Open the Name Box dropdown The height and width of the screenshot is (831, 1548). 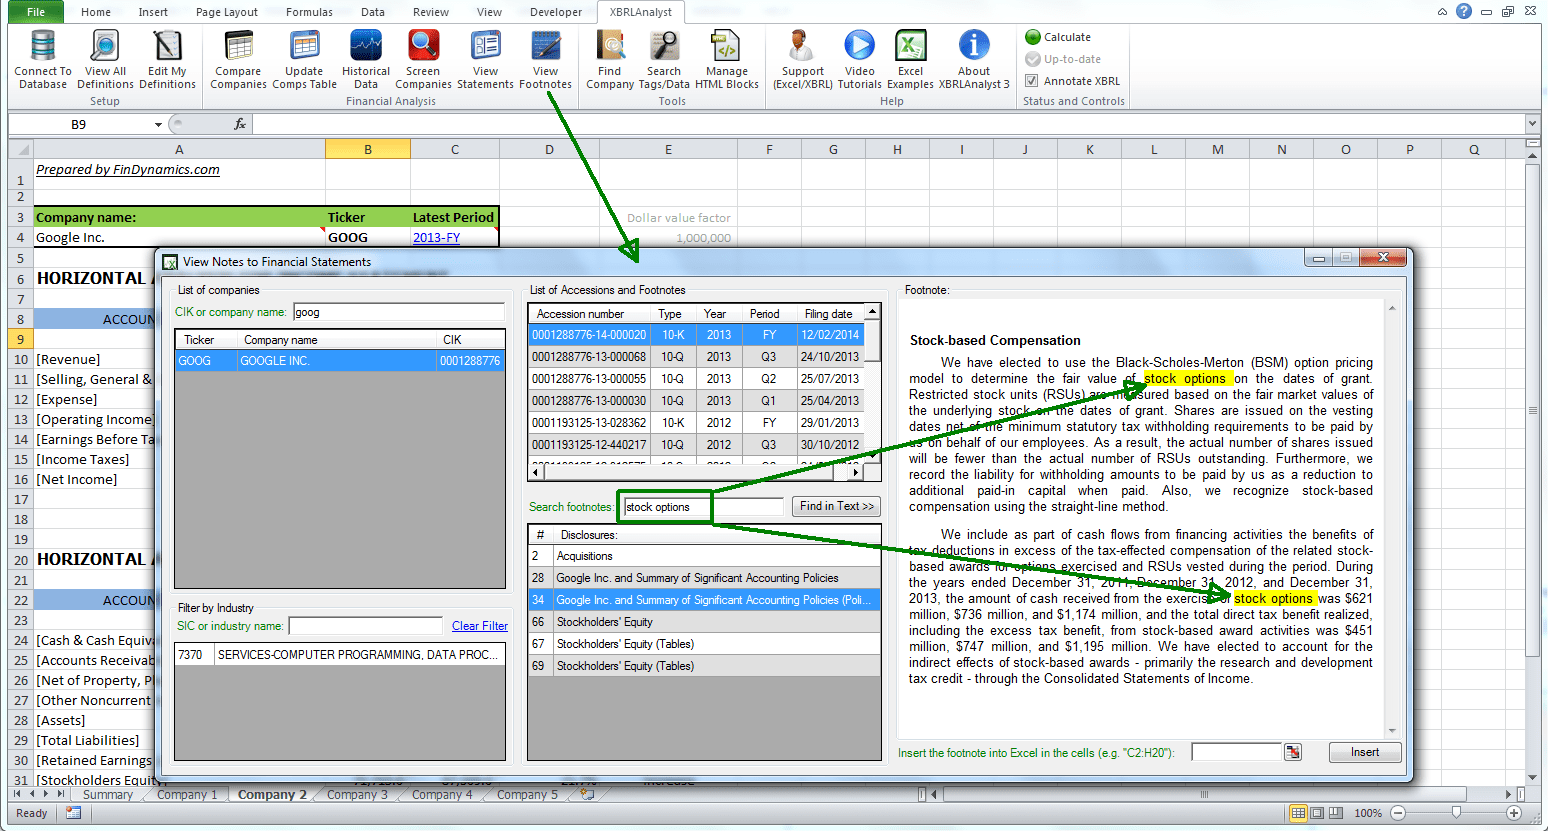pos(157,124)
